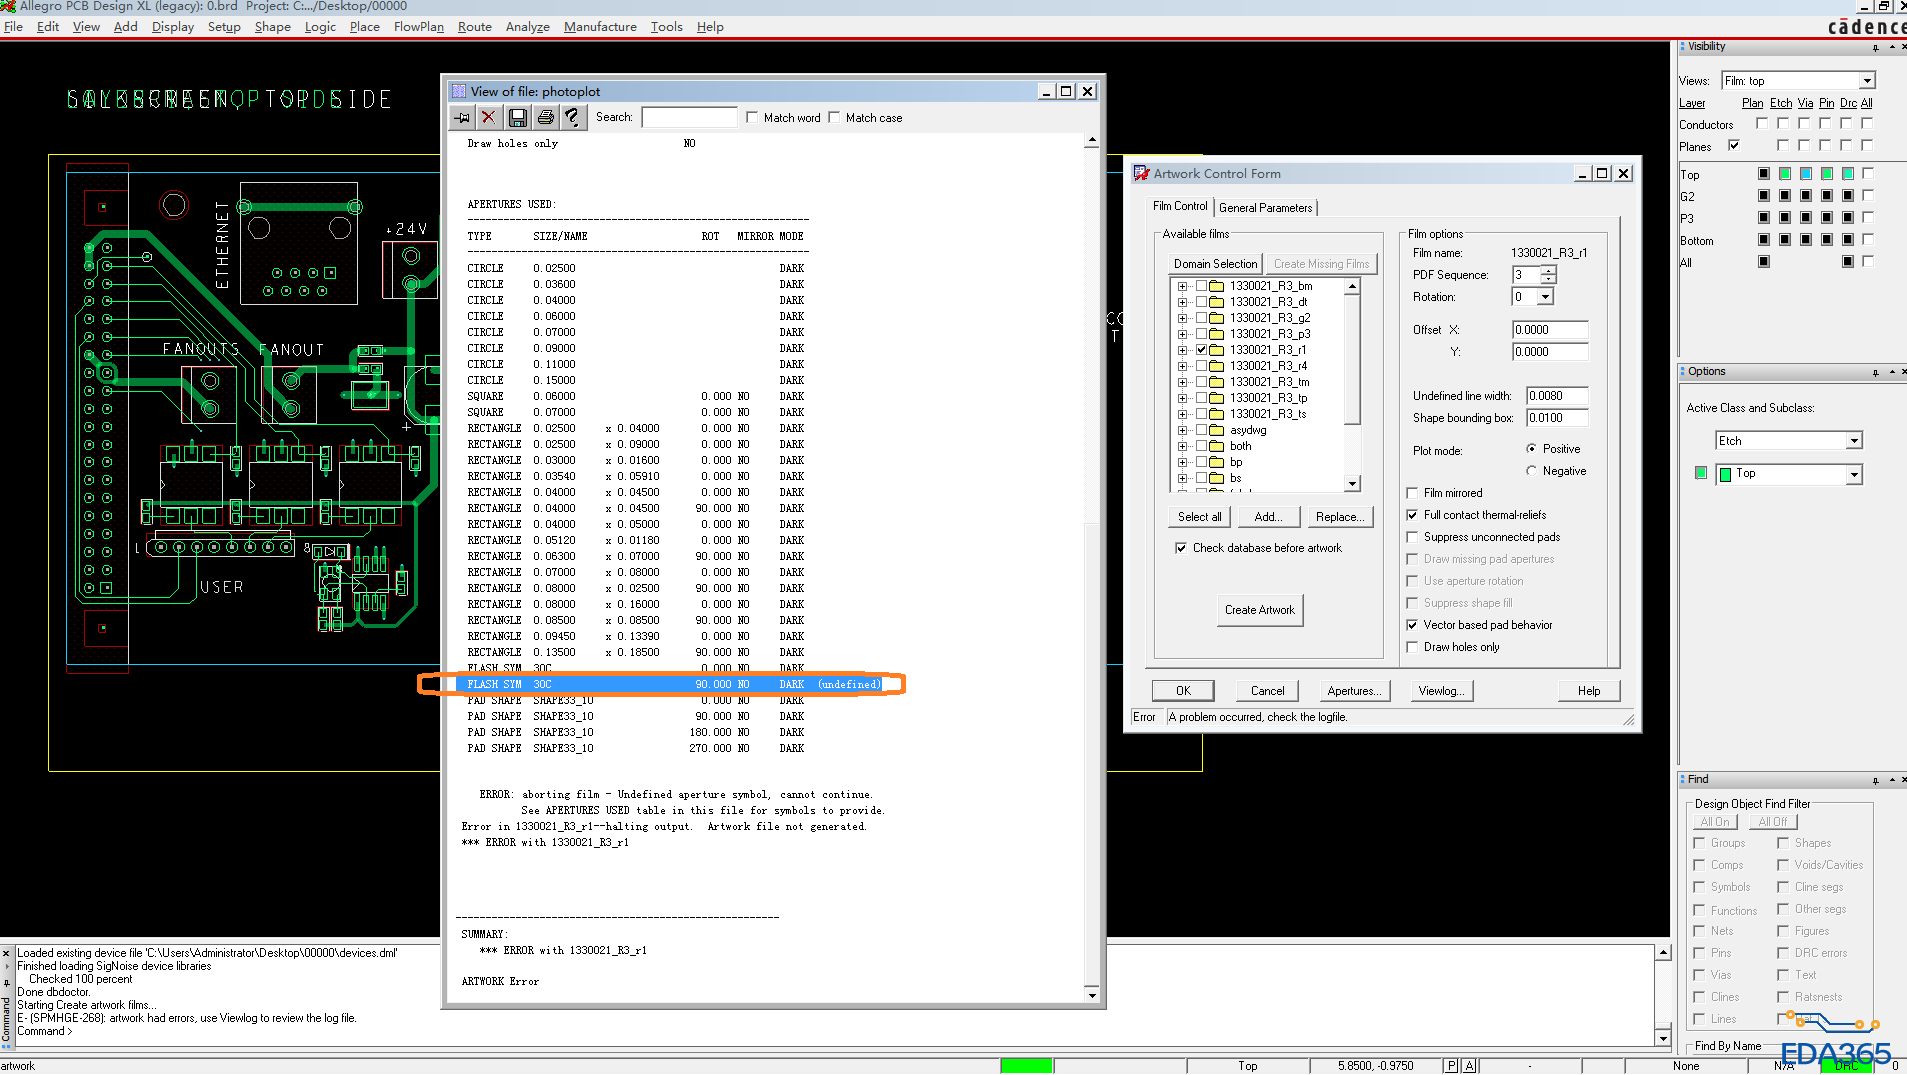
Task: Open the Views Film: top dropdown
Action: 1866,81
